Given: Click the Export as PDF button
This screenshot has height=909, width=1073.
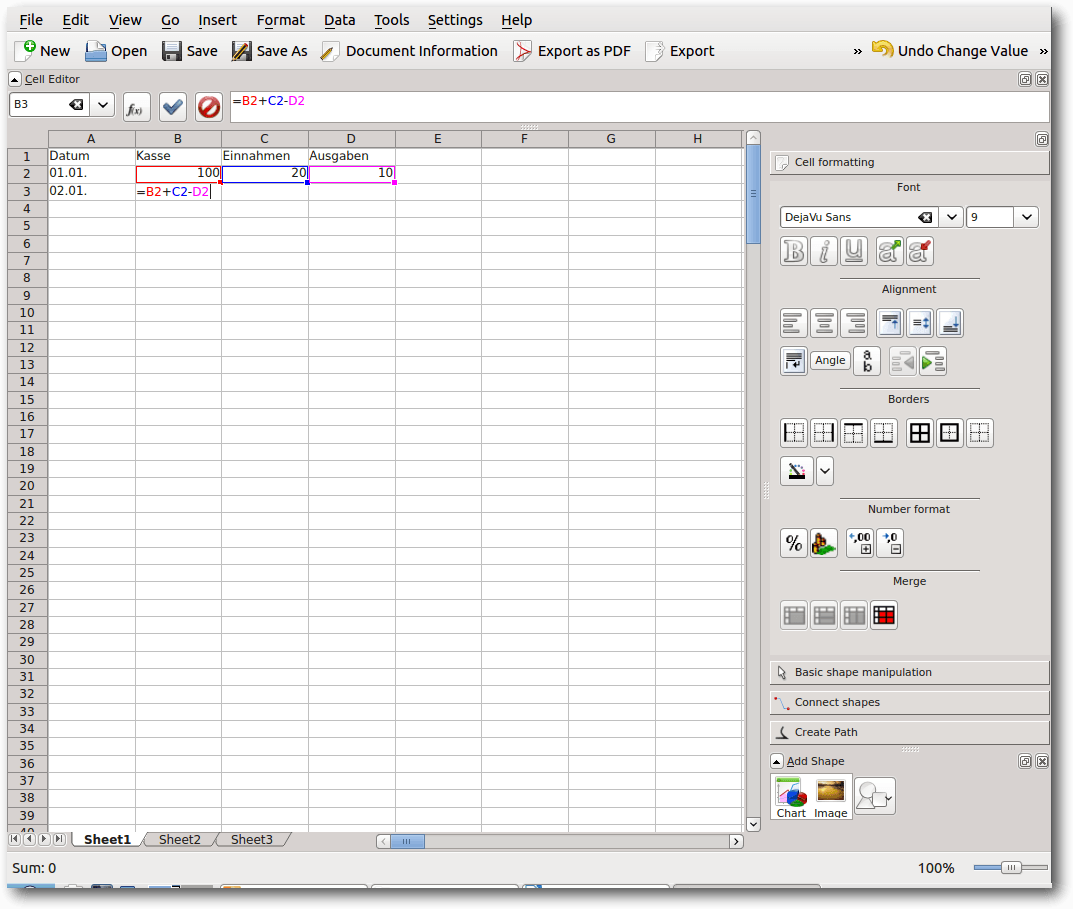Looking at the screenshot, I should coord(572,51).
